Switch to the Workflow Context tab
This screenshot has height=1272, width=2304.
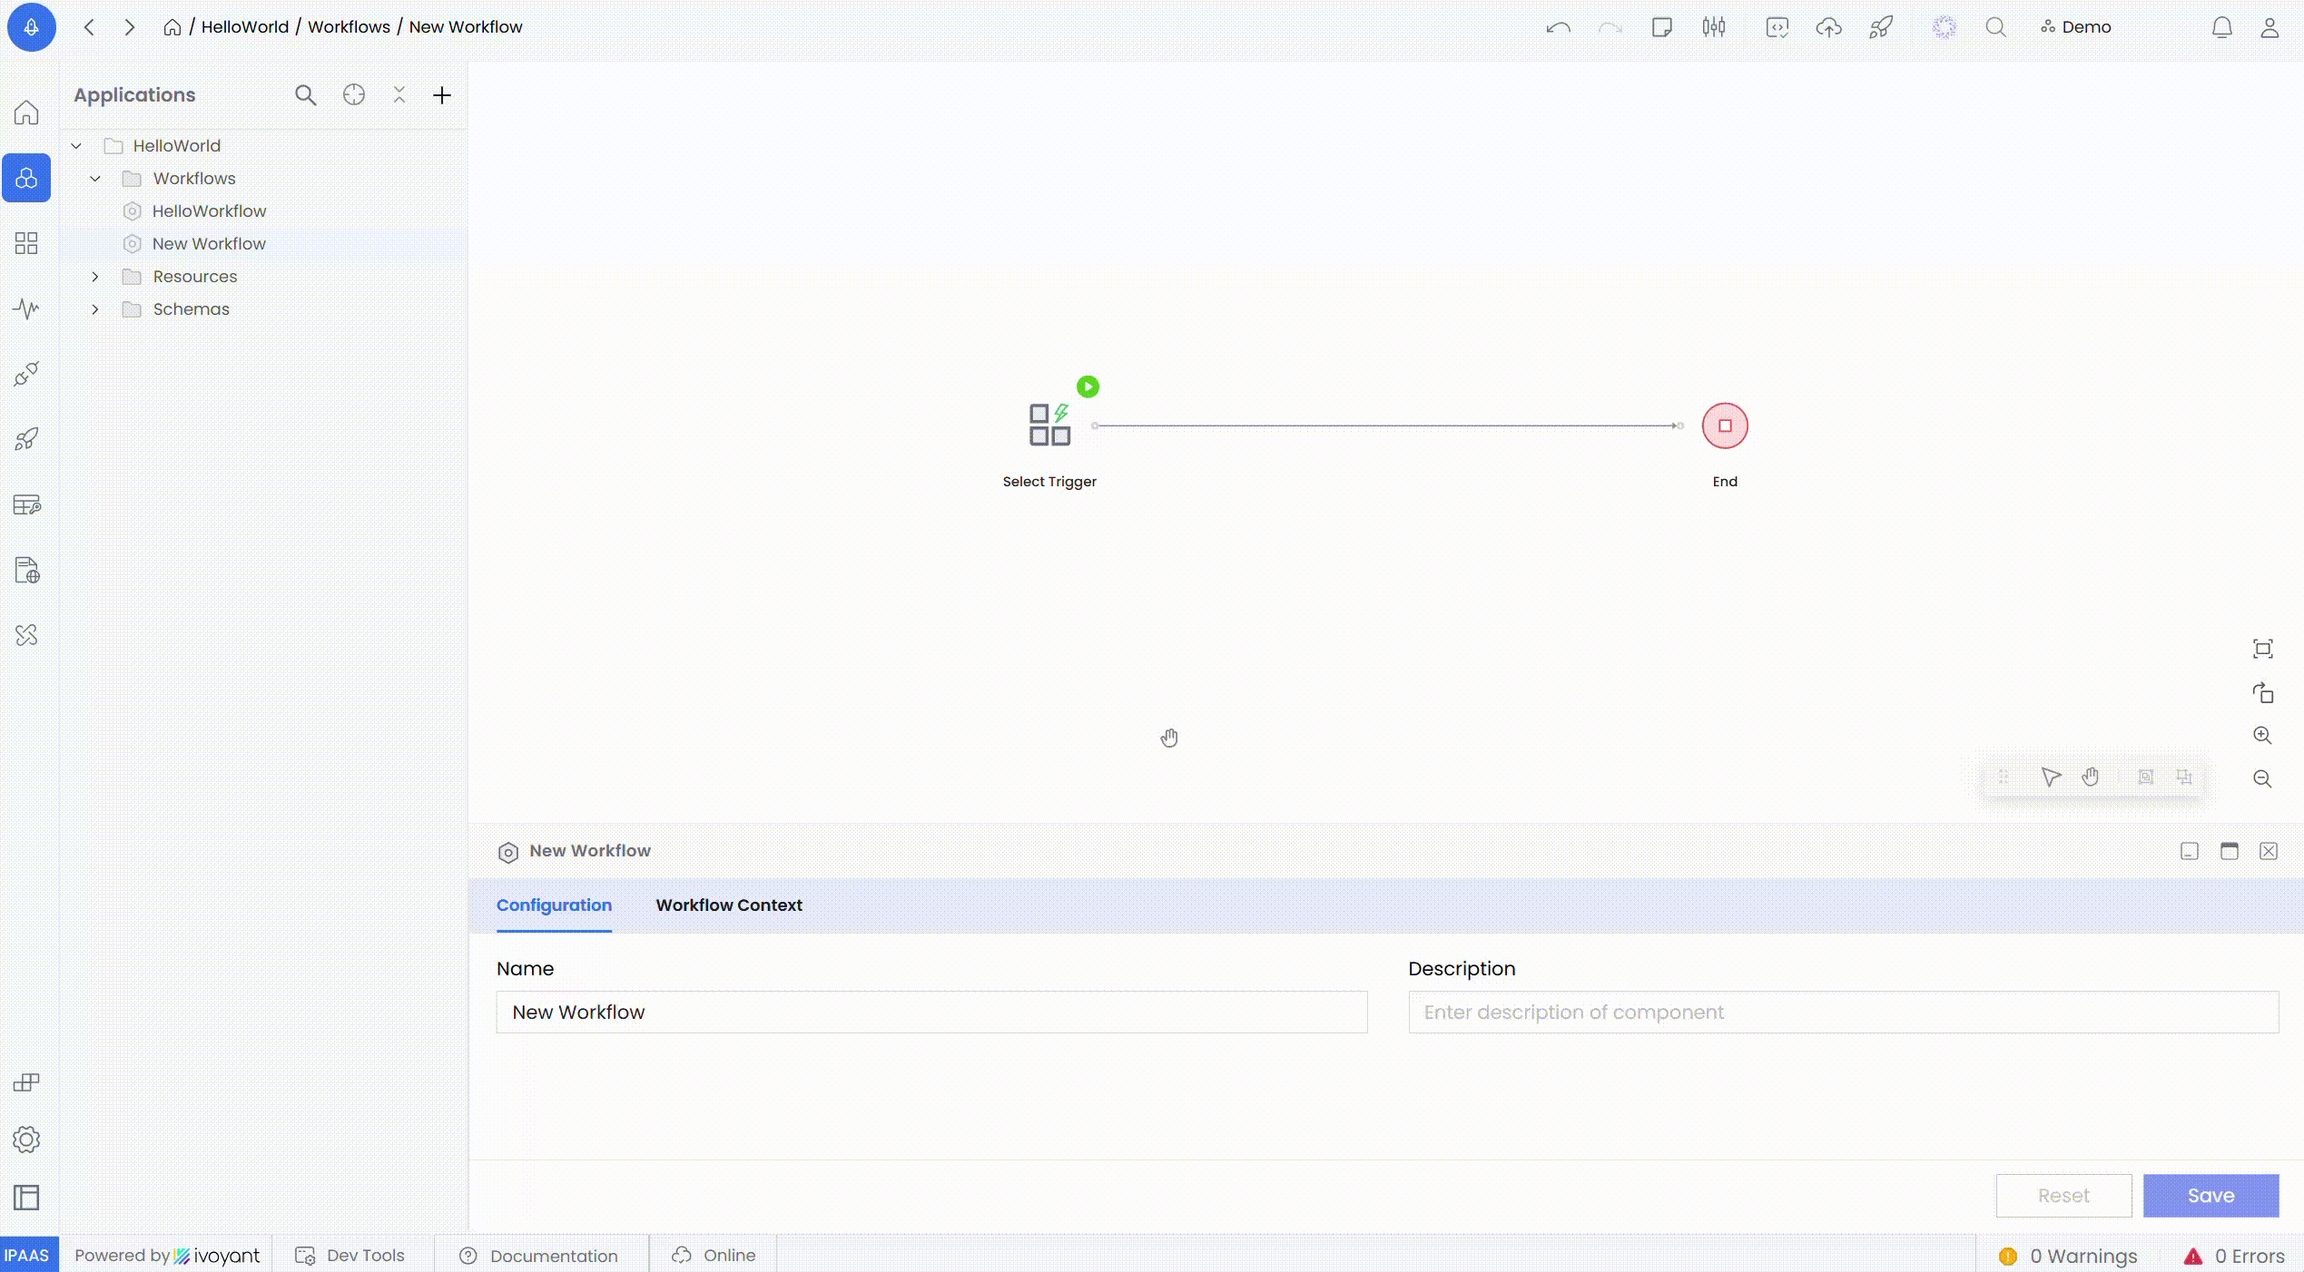click(728, 905)
